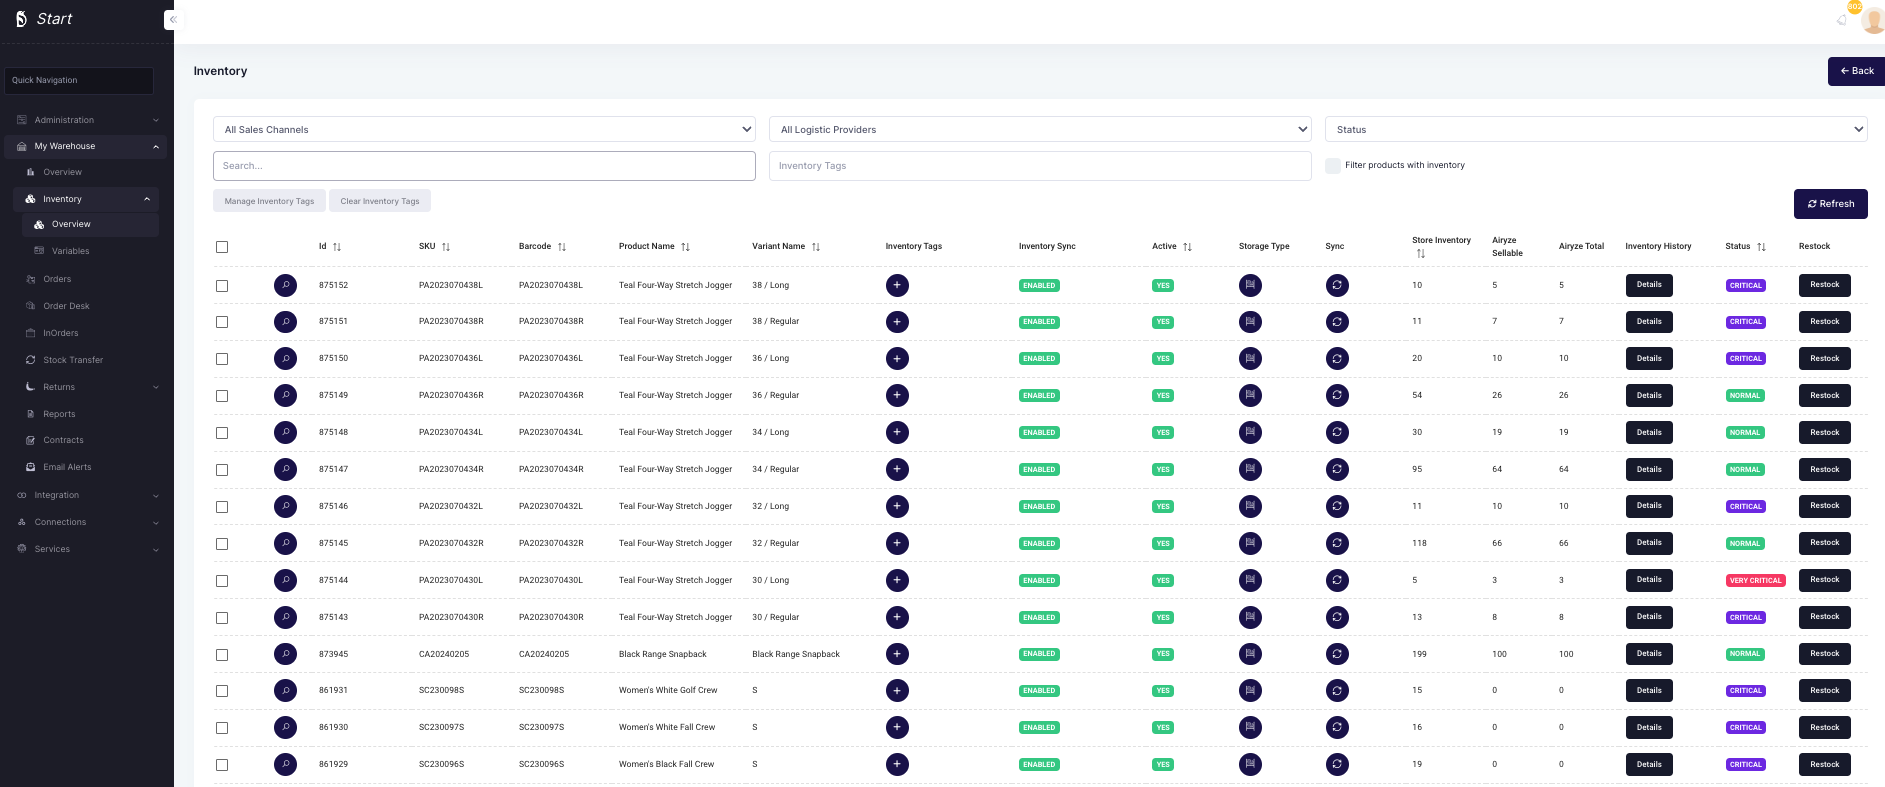Add inventory tag to Black Range Snapback

coord(897,654)
